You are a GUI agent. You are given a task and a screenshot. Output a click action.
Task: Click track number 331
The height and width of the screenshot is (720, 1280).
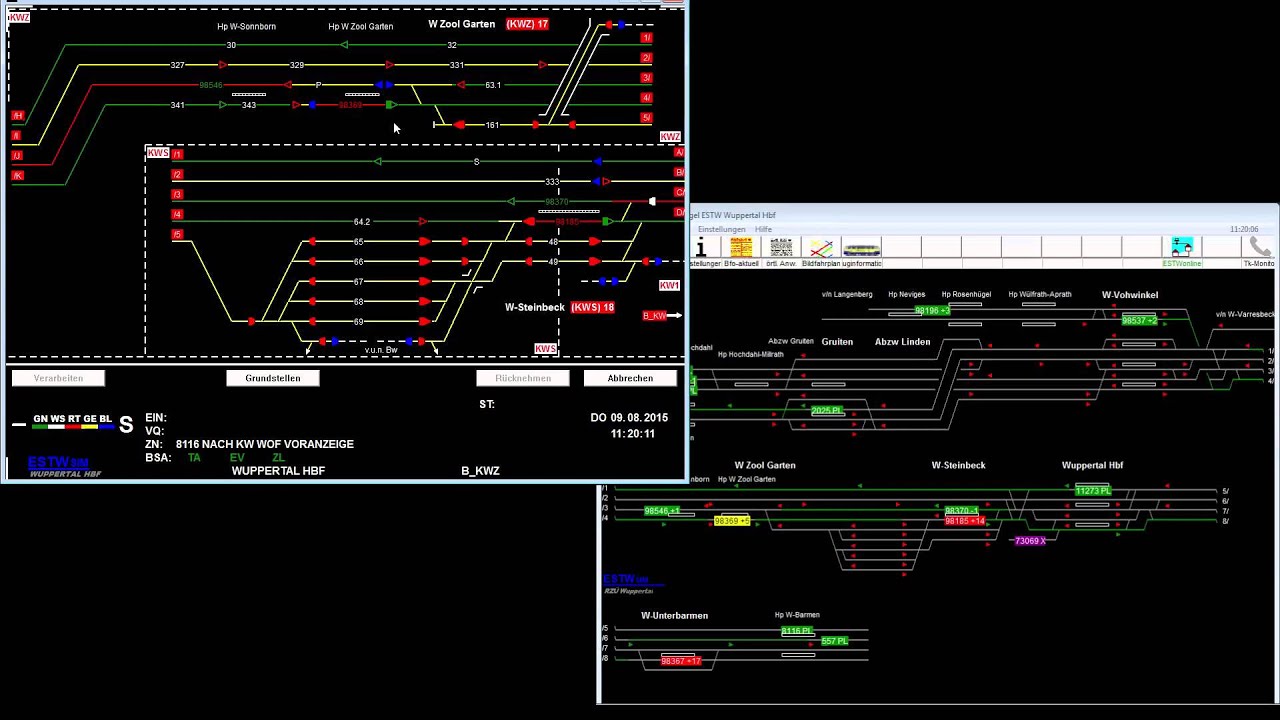456,65
